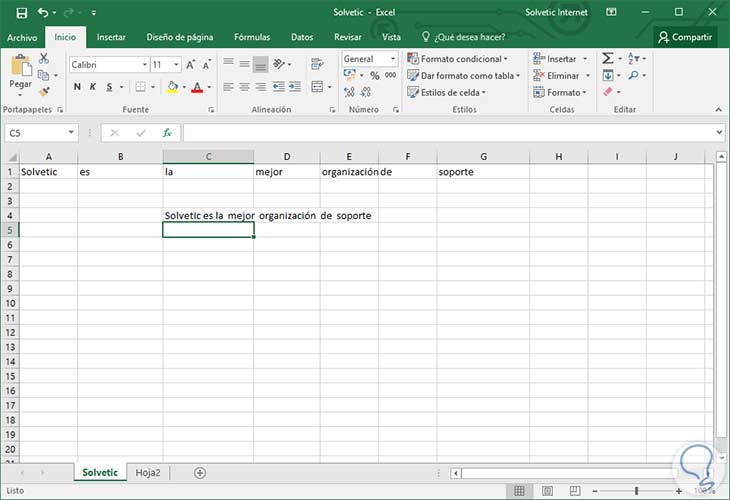Toggle align text left
The width and height of the screenshot is (730, 500).
228,87
